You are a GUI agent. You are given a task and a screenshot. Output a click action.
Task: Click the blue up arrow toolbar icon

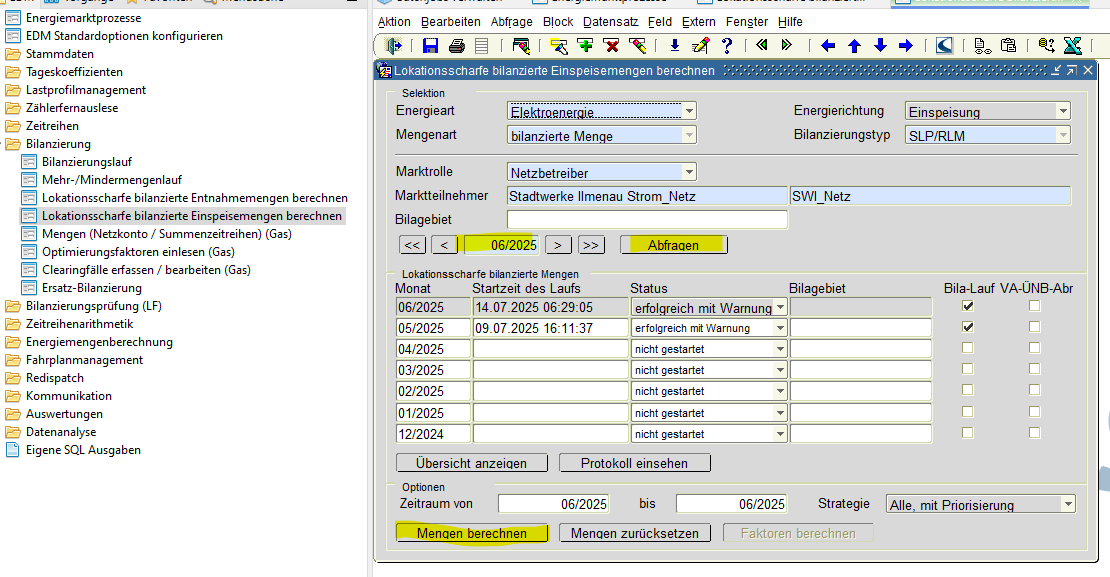pyautogui.click(x=854, y=45)
